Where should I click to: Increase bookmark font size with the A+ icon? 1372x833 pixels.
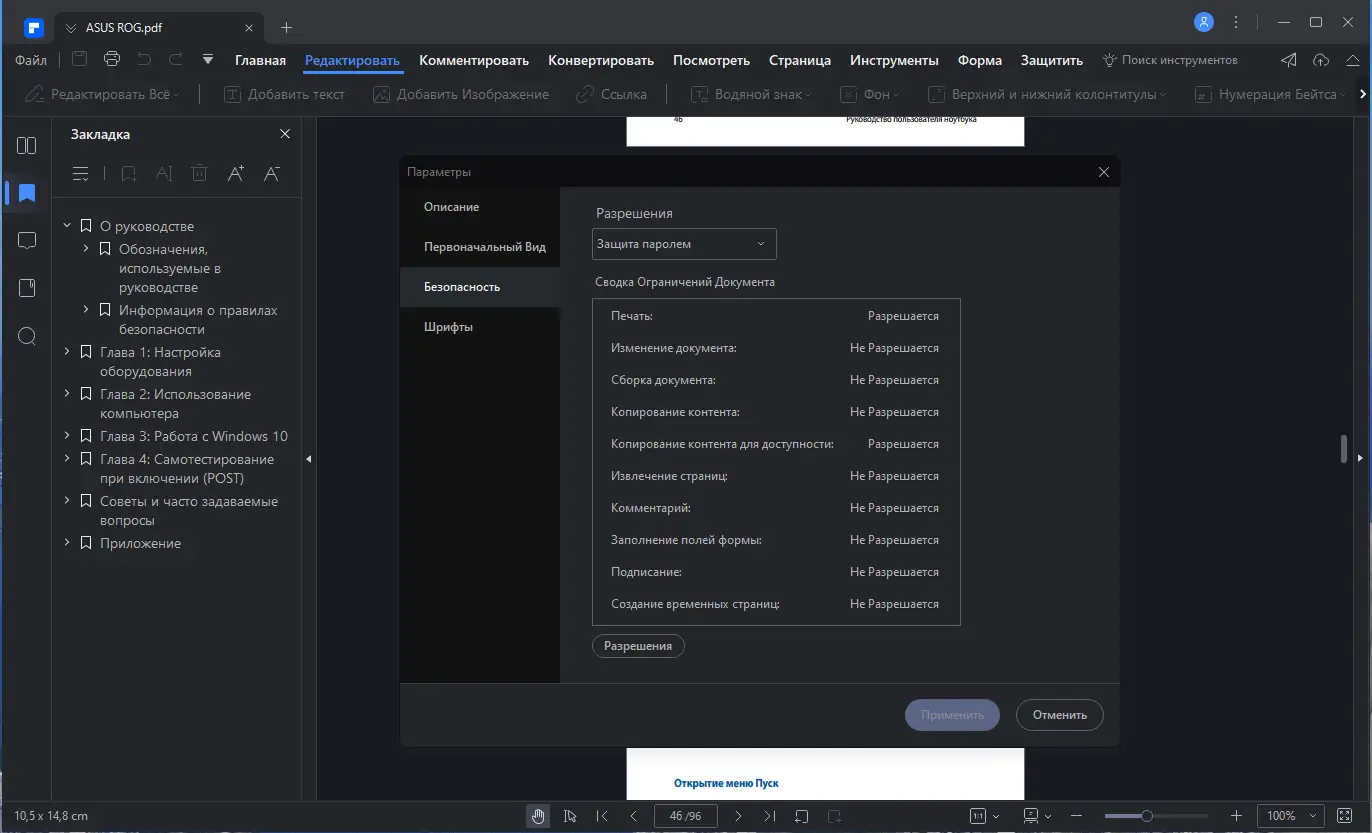pyautogui.click(x=236, y=174)
